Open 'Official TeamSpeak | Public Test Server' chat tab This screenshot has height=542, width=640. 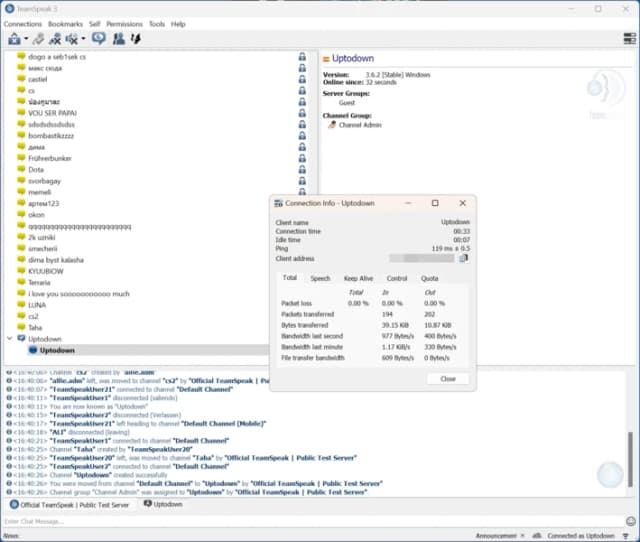coord(69,505)
